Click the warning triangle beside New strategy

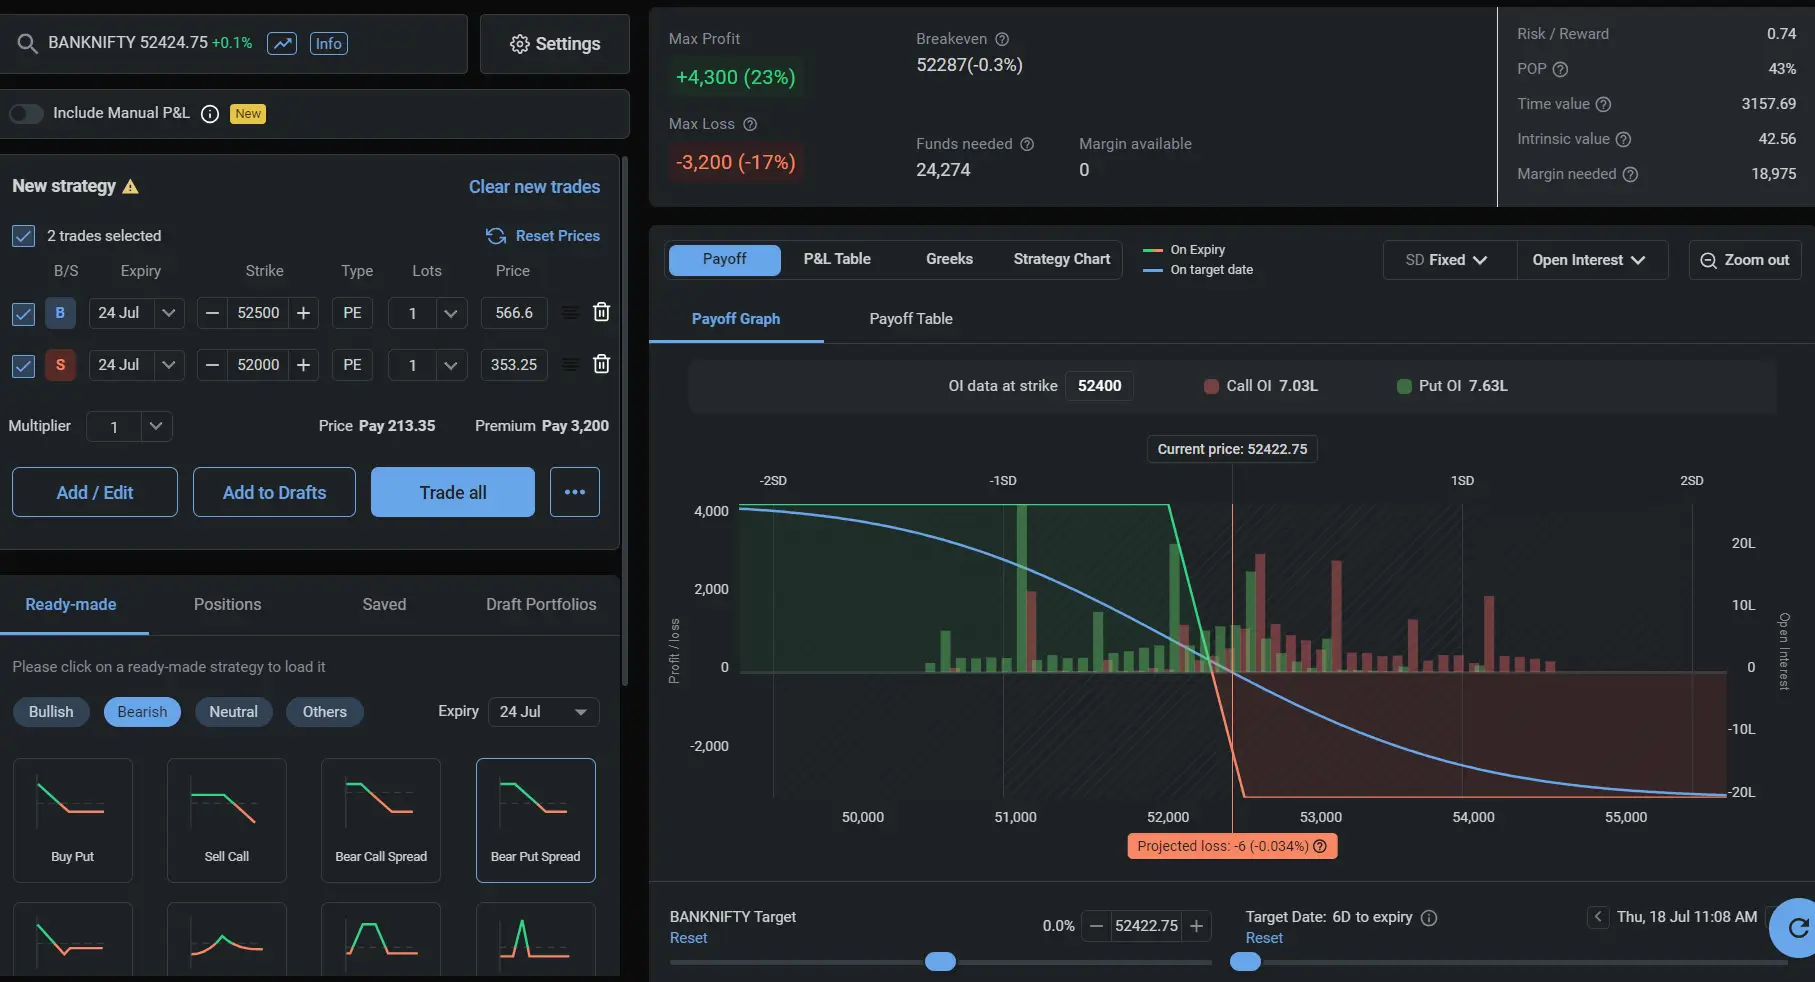point(130,187)
